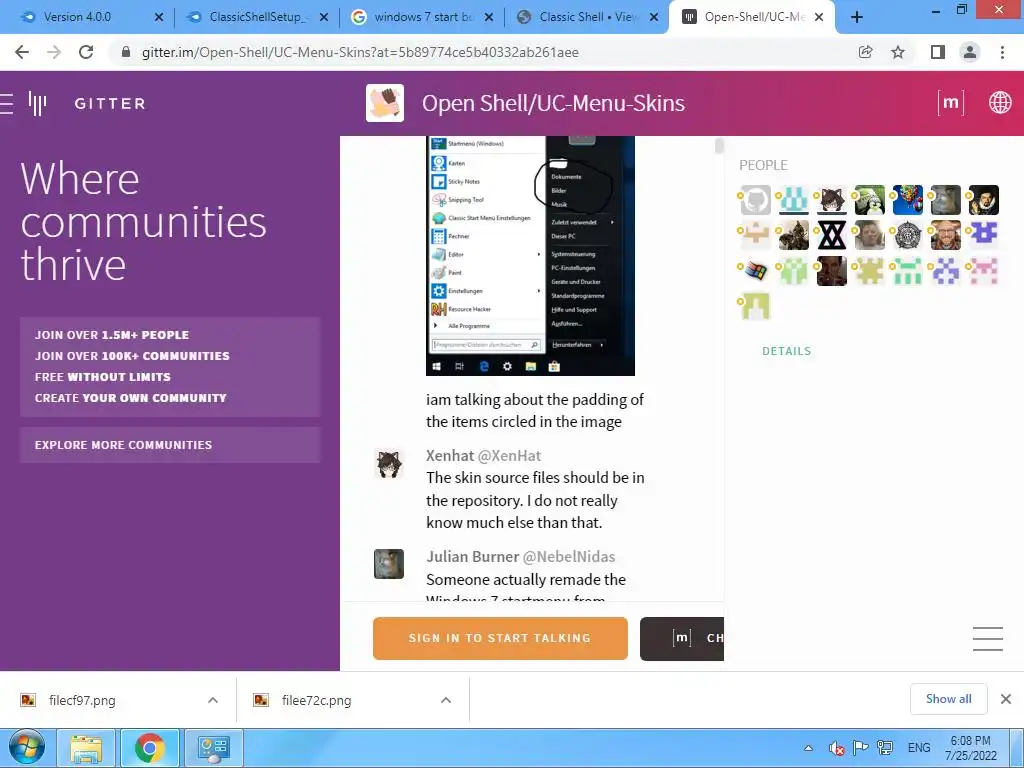Open the Chrome three-dot menu
1024x768 pixels.
pos(1002,52)
